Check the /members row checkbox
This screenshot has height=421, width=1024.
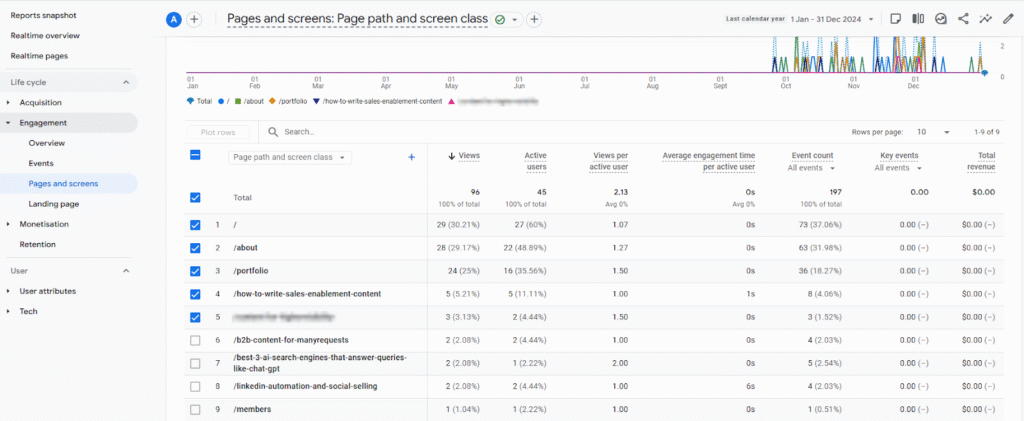(195, 409)
